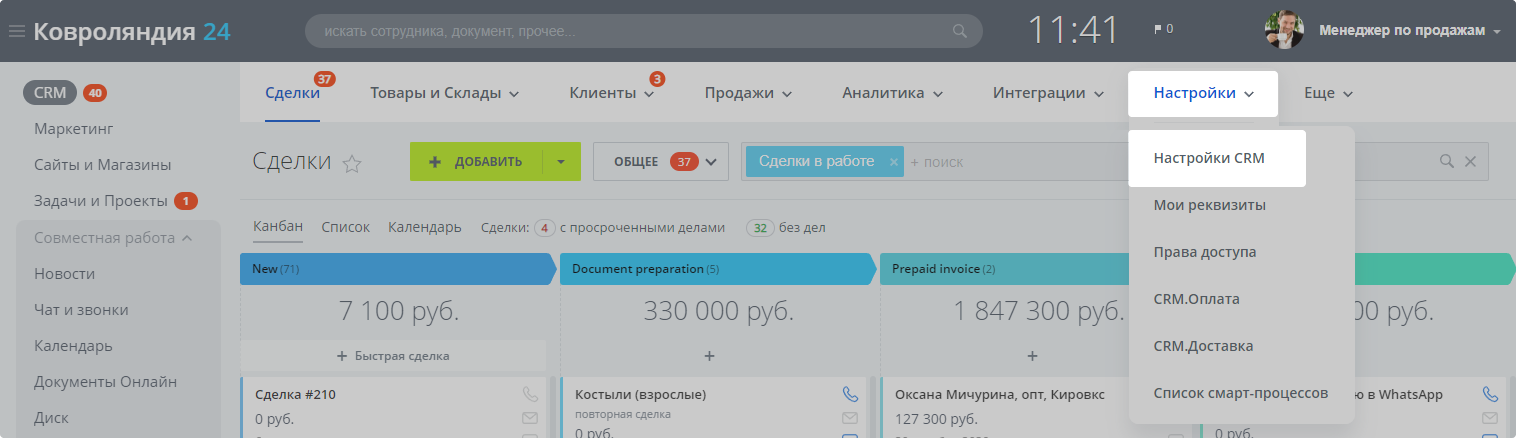Image resolution: width=1516 pixels, height=438 pixels.
Task: Switch to the Список view tab
Action: click(x=345, y=227)
